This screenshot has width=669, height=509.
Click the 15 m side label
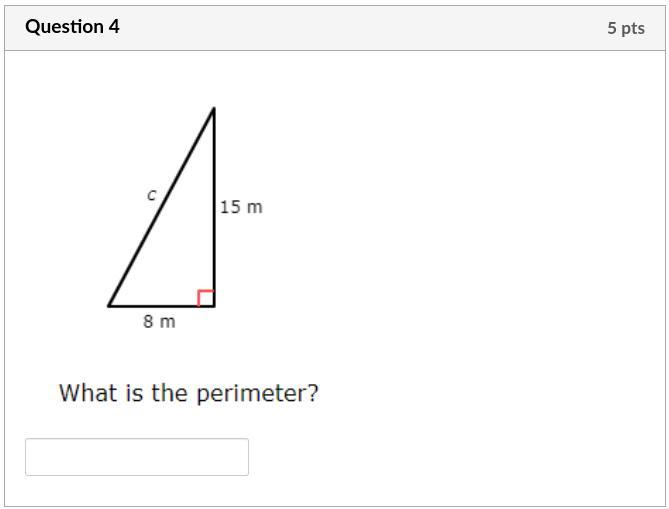click(x=241, y=207)
